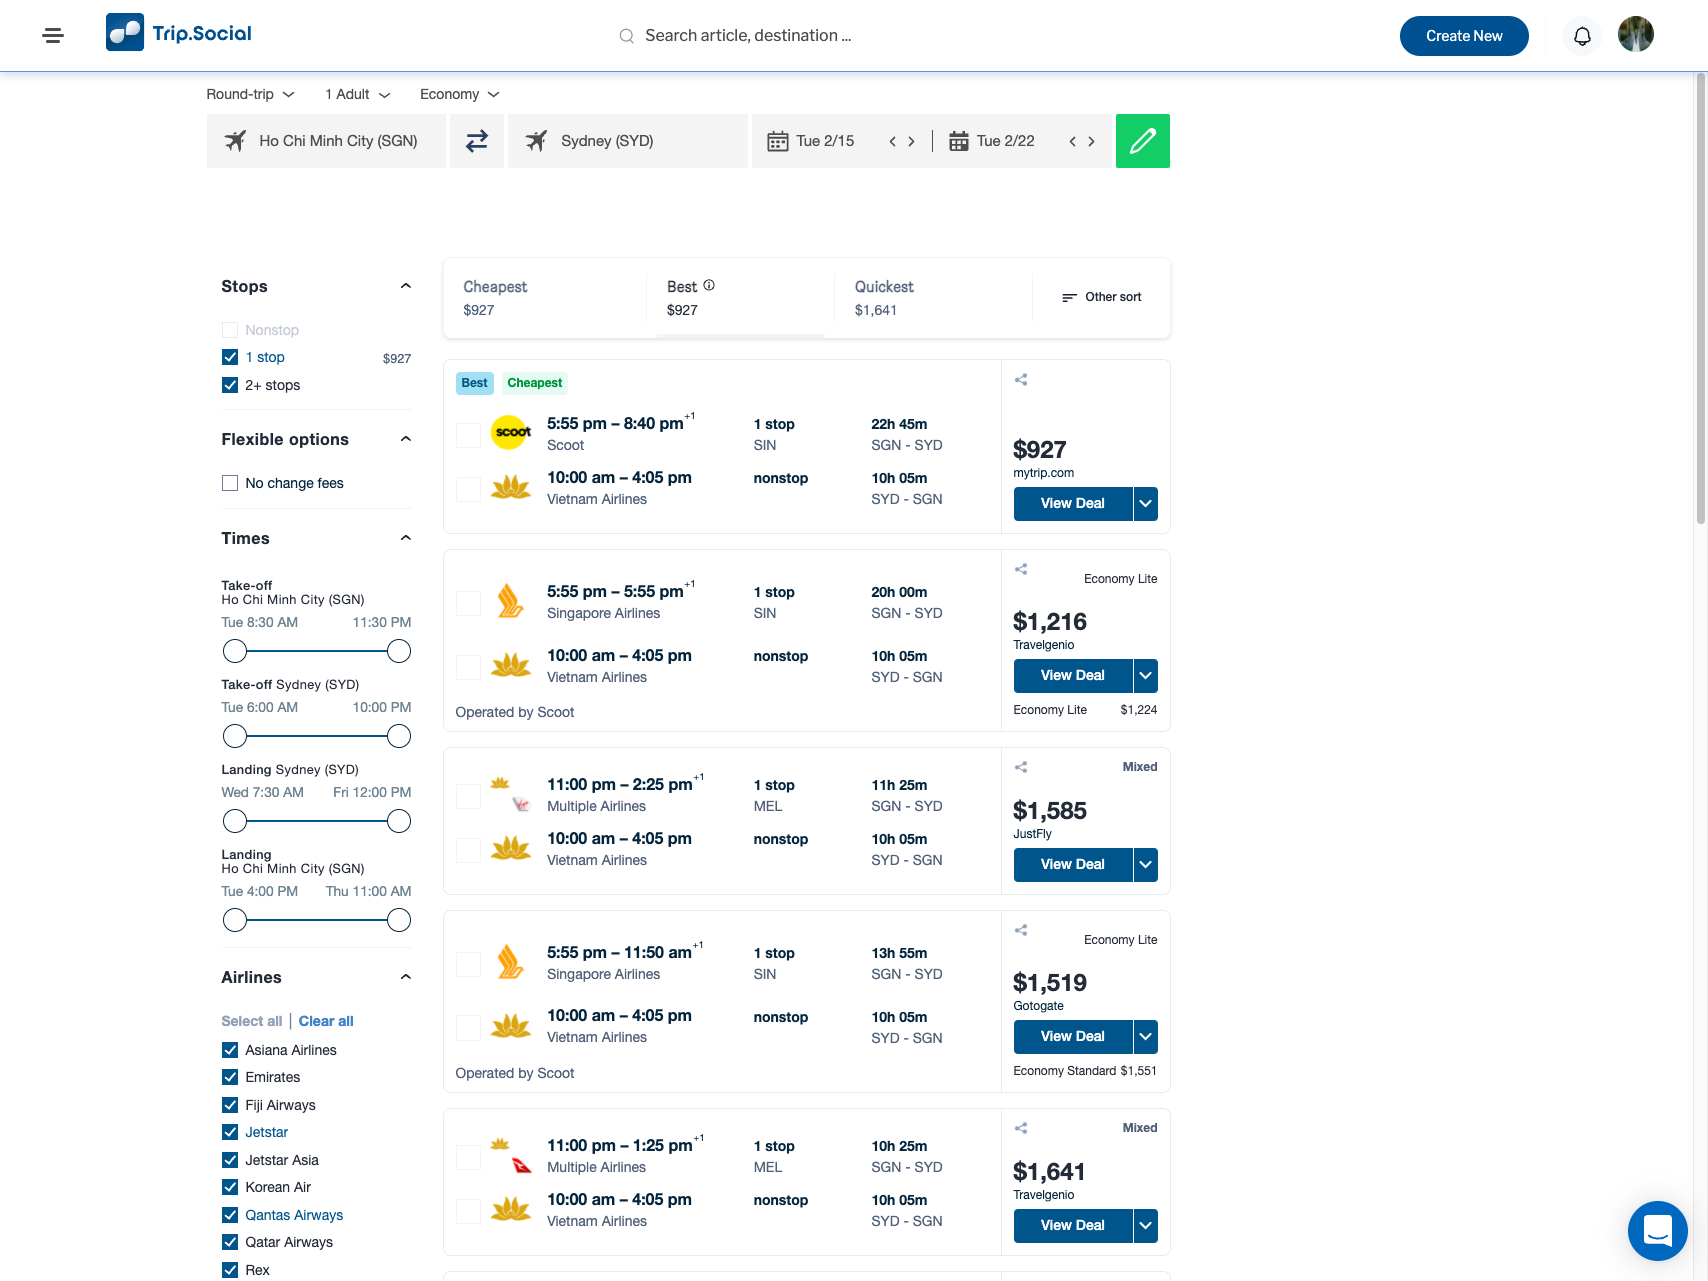Expand more options for $1,216 View Deal

coord(1146,676)
